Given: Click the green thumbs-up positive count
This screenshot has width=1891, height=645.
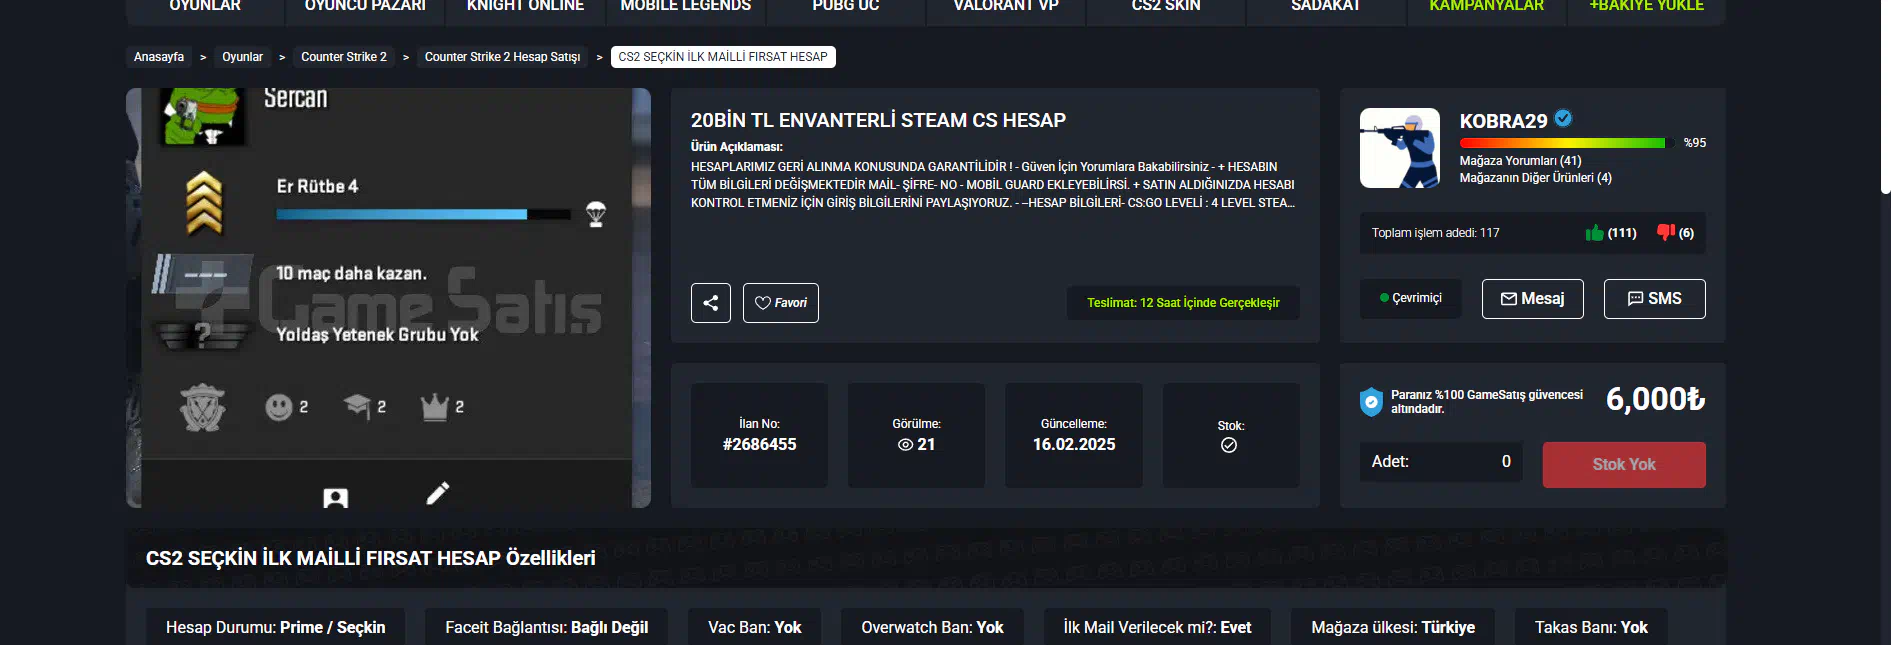Looking at the screenshot, I should point(1611,233).
